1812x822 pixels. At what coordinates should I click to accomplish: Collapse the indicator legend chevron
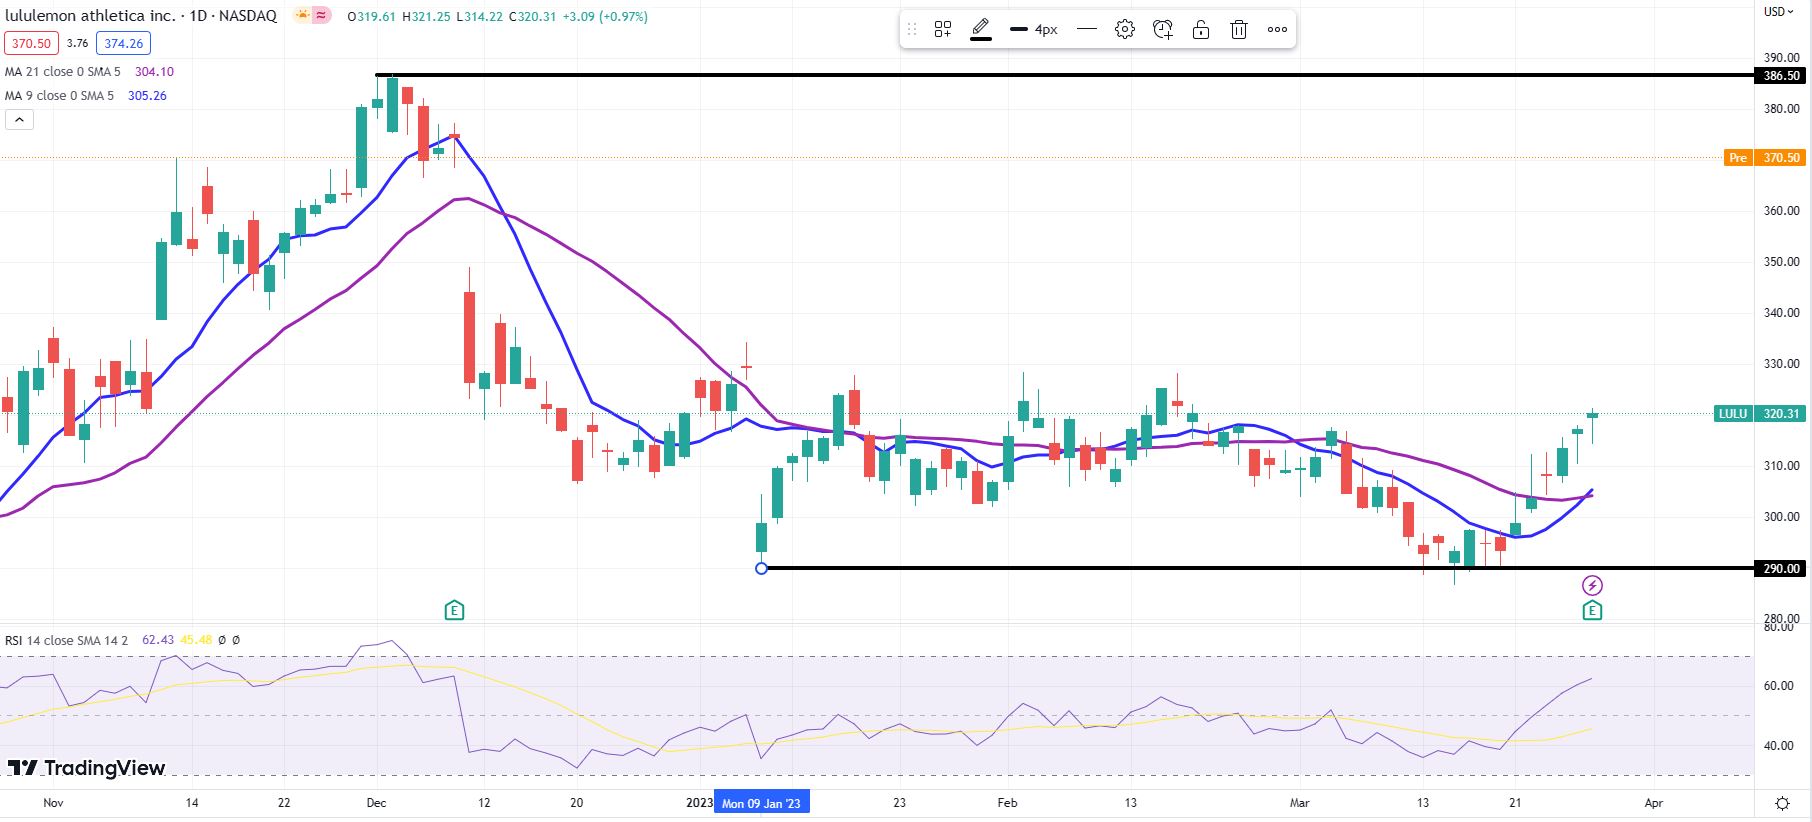(19, 120)
